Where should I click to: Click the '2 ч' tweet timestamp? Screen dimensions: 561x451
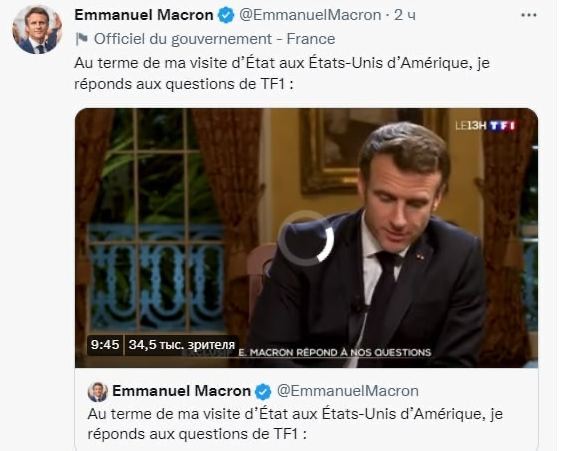(405, 15)
